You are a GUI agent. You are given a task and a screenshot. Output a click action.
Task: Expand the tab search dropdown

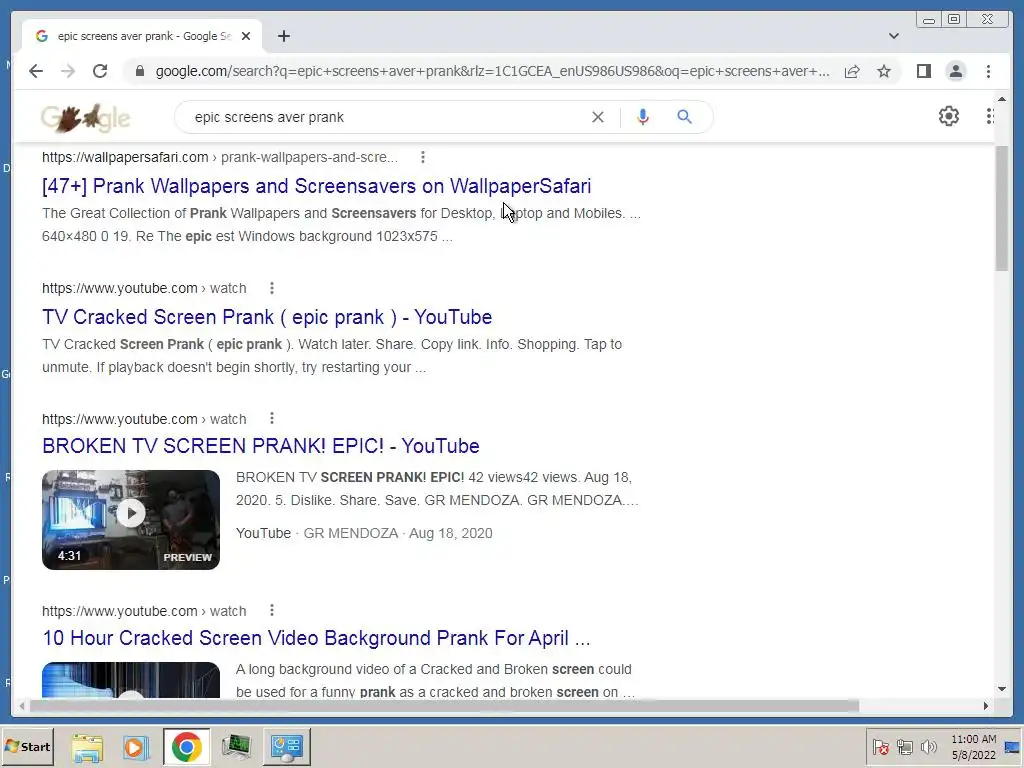pyautogui.click(x=893, y=36)
